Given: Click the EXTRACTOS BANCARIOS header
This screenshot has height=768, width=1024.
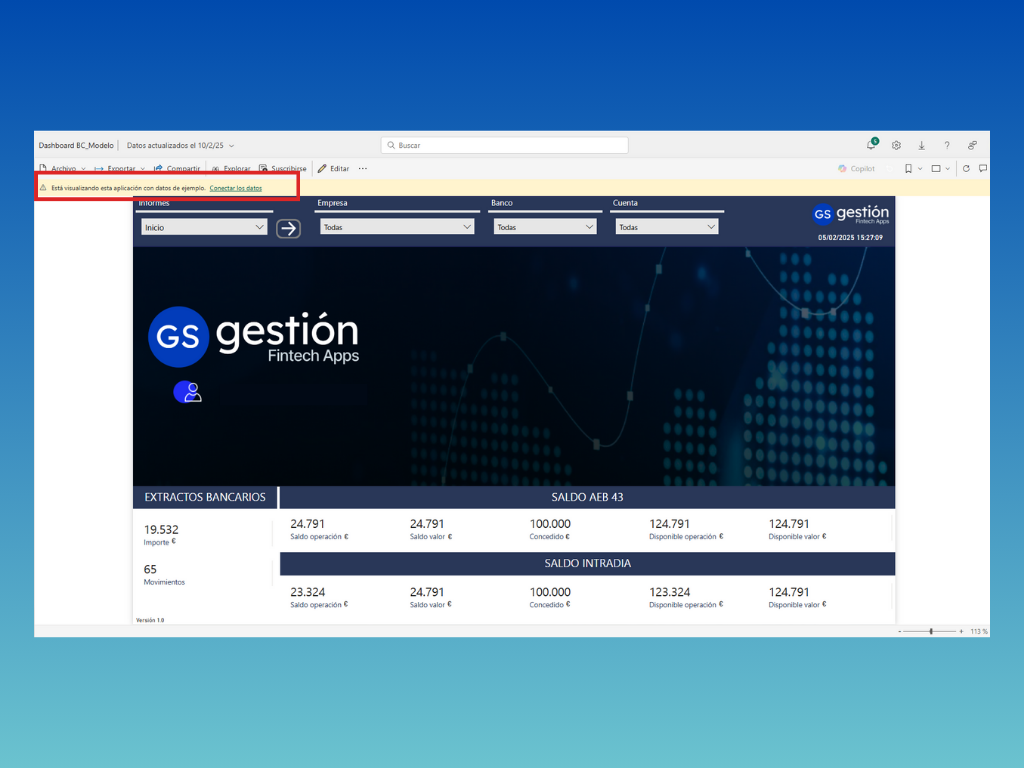Looking at the screenshot, I should (x=205, y=497).
